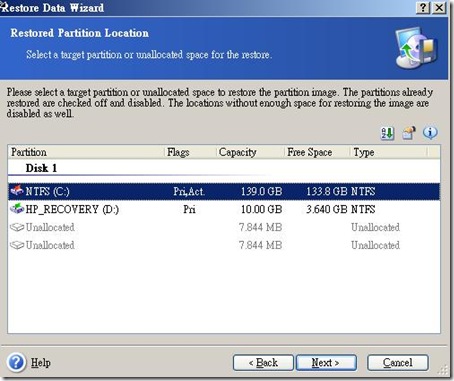Click the blue information icon
Screen dimensions: 454x381
tap(430, 133)
